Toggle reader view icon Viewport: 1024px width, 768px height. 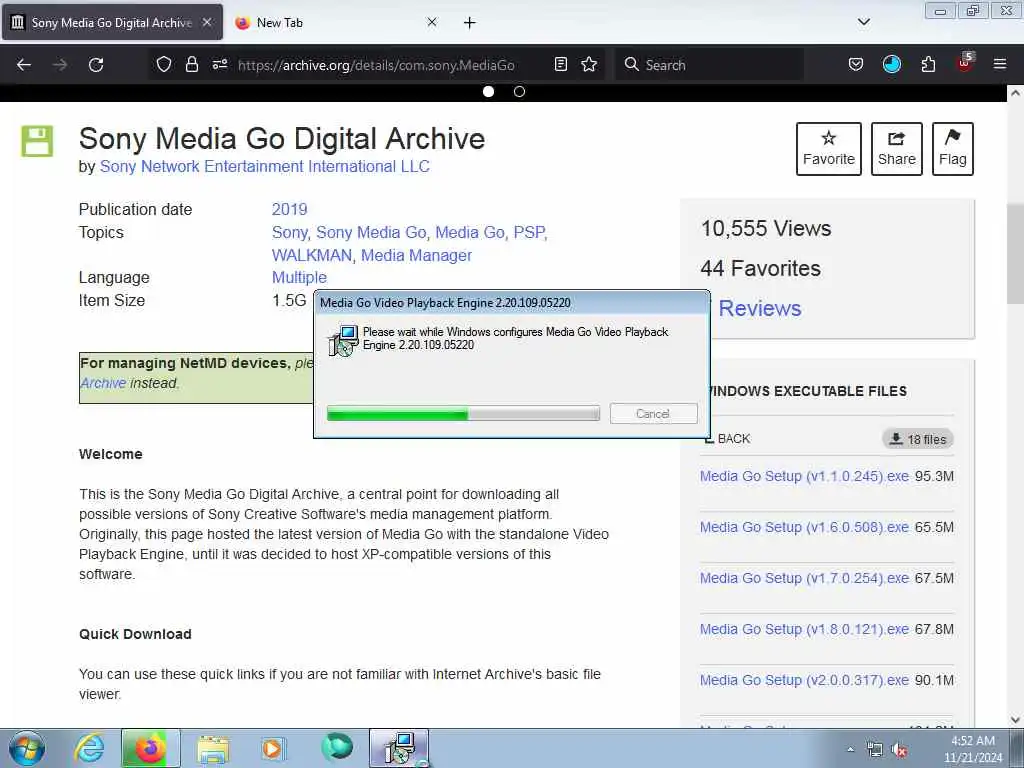pyautogui.click(x=560, y=64)
